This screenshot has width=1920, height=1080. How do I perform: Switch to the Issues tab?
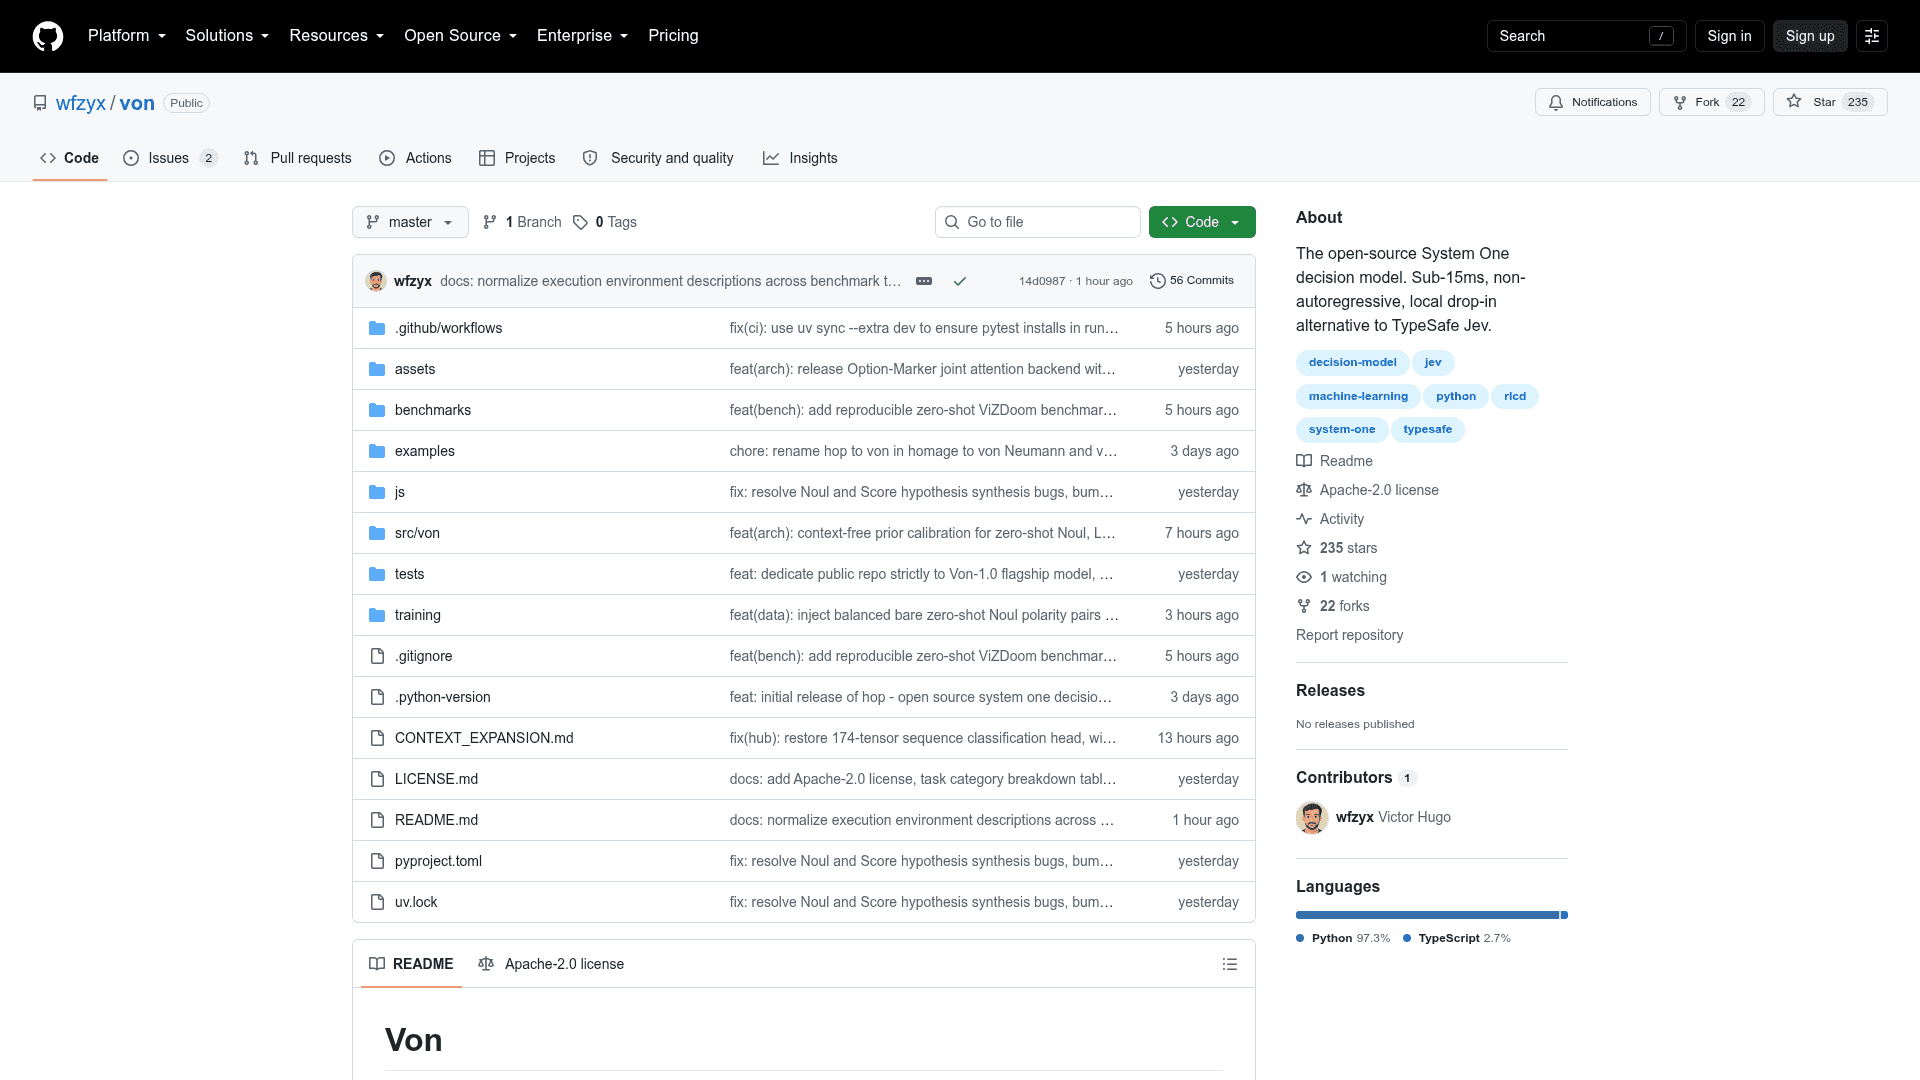[170, 158]
